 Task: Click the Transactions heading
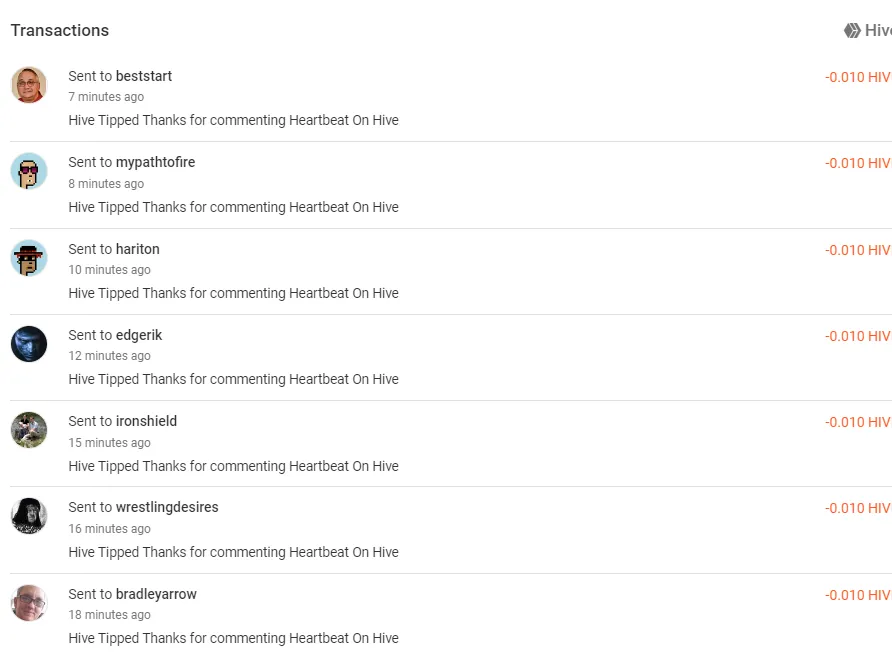60,30
